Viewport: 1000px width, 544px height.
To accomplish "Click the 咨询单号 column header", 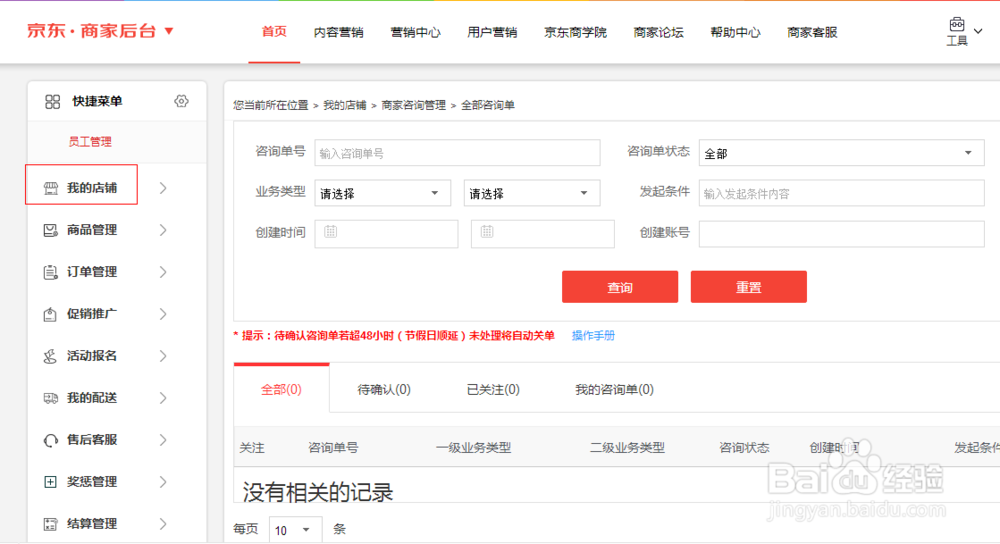I will click(333, 448).
